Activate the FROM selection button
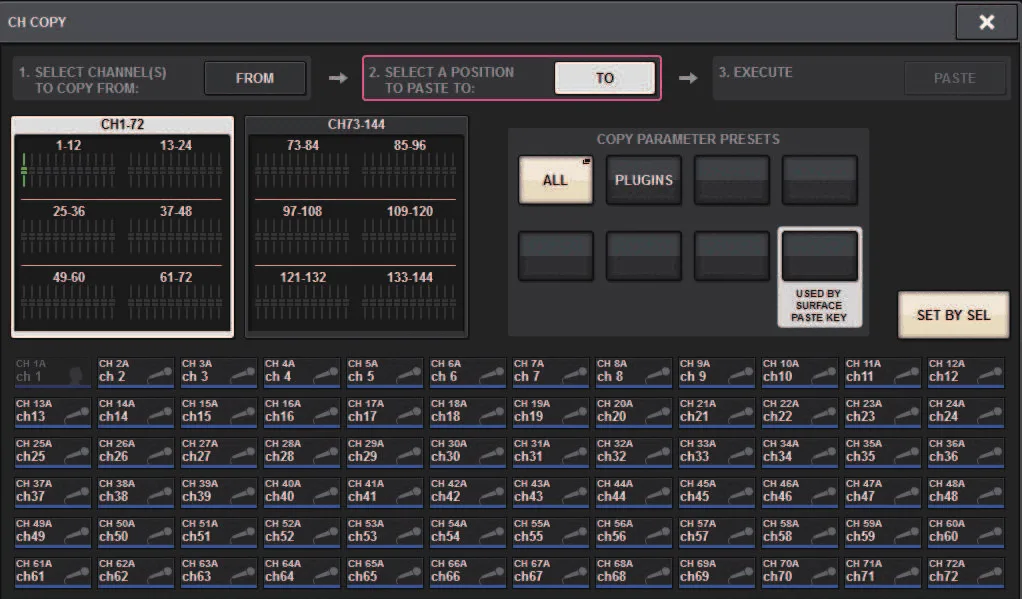 [x=255, y=78]
